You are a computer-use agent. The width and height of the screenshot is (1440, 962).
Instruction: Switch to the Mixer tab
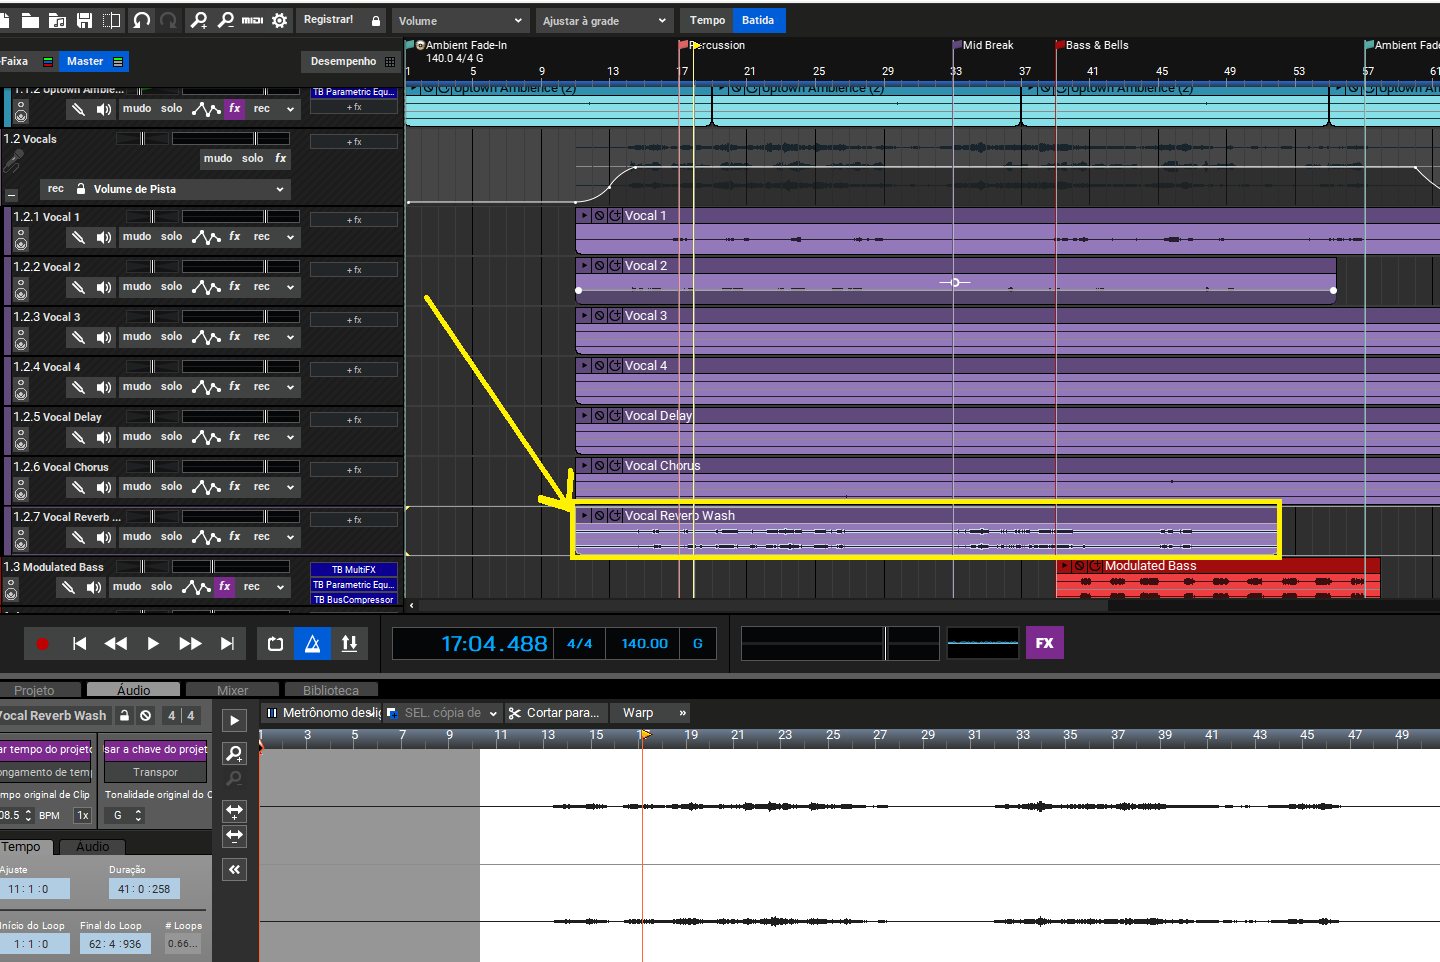(232, 690)
